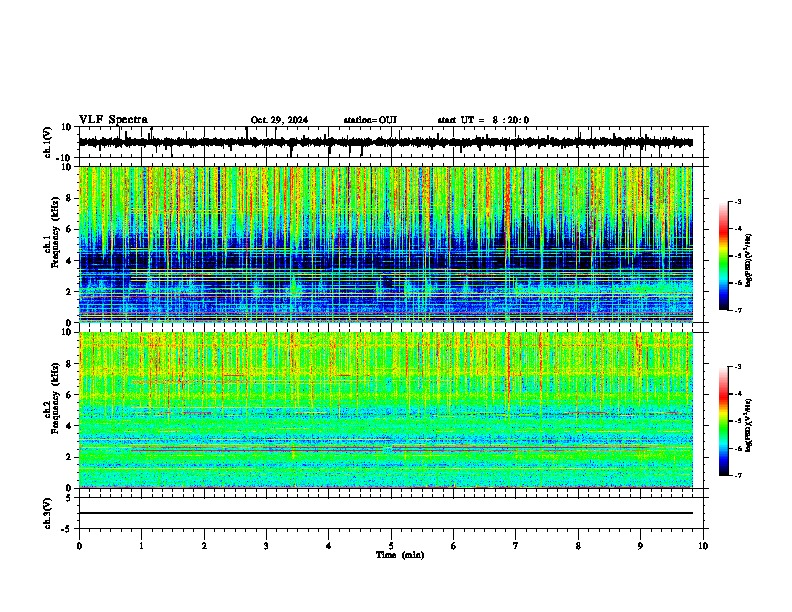
Task: Click the ch.2 color bar log(PSD) label
Action: coord(749,426)
